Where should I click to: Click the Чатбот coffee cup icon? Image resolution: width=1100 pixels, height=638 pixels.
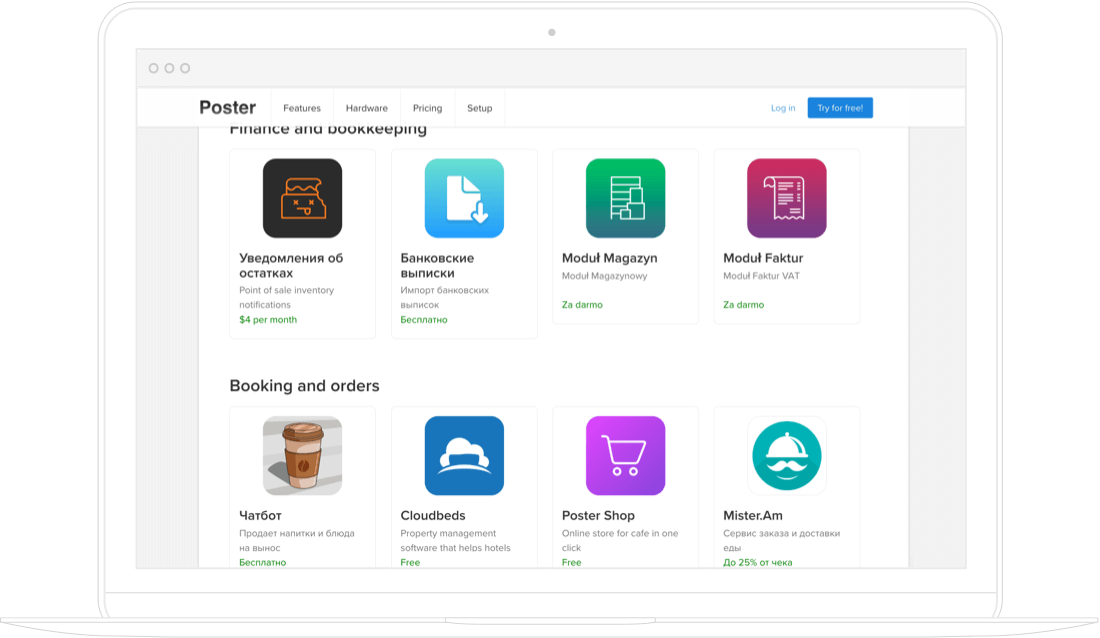(302, 455)
